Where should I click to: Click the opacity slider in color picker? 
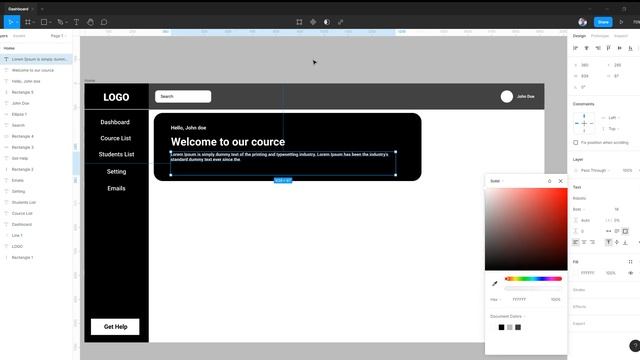click(x=533, y=288)
